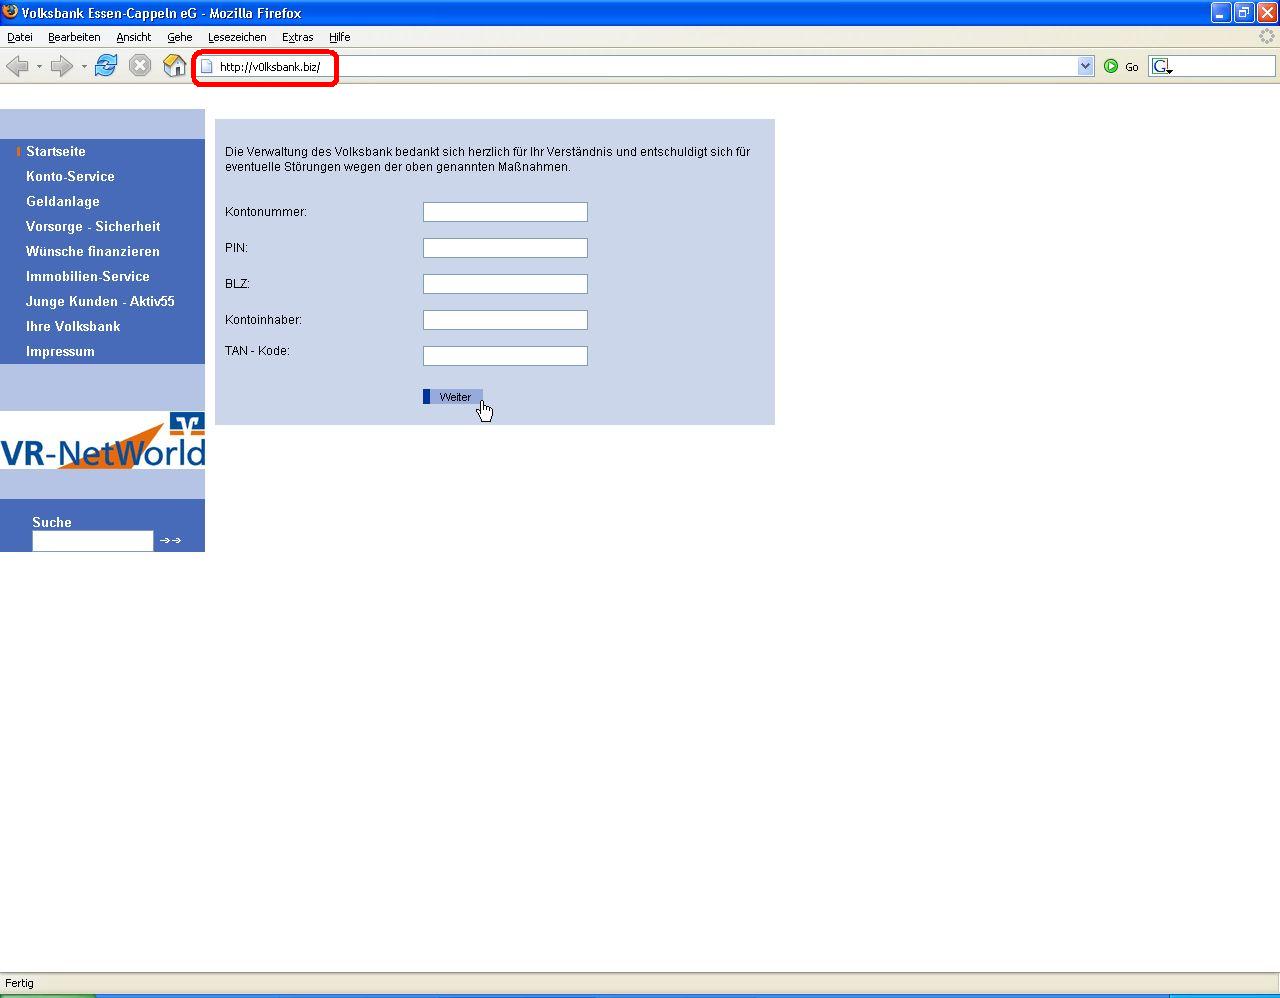Click the Weiter button
The height and width of the screenshot is (998, 1280).
click(453, 397)
